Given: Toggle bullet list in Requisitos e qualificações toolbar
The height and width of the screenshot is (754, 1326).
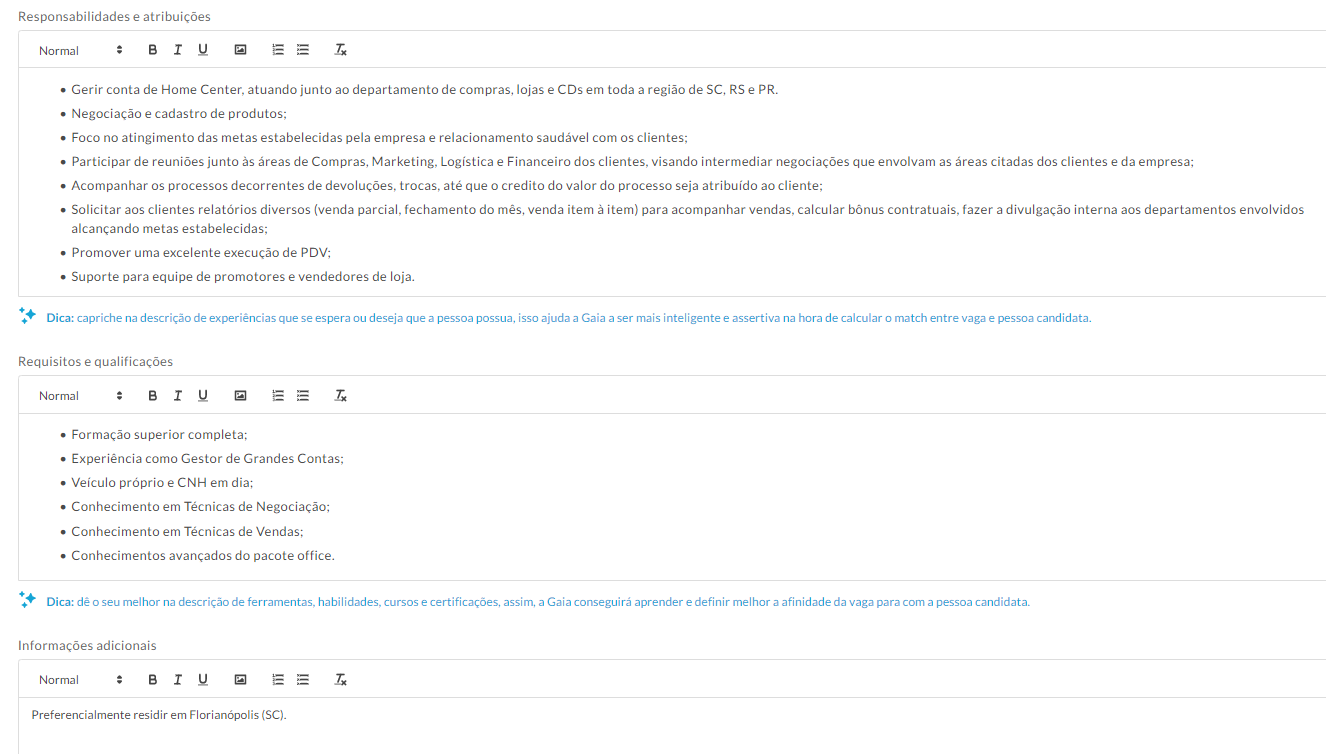Looking at the screenshot, I should [x=303, y=396].
